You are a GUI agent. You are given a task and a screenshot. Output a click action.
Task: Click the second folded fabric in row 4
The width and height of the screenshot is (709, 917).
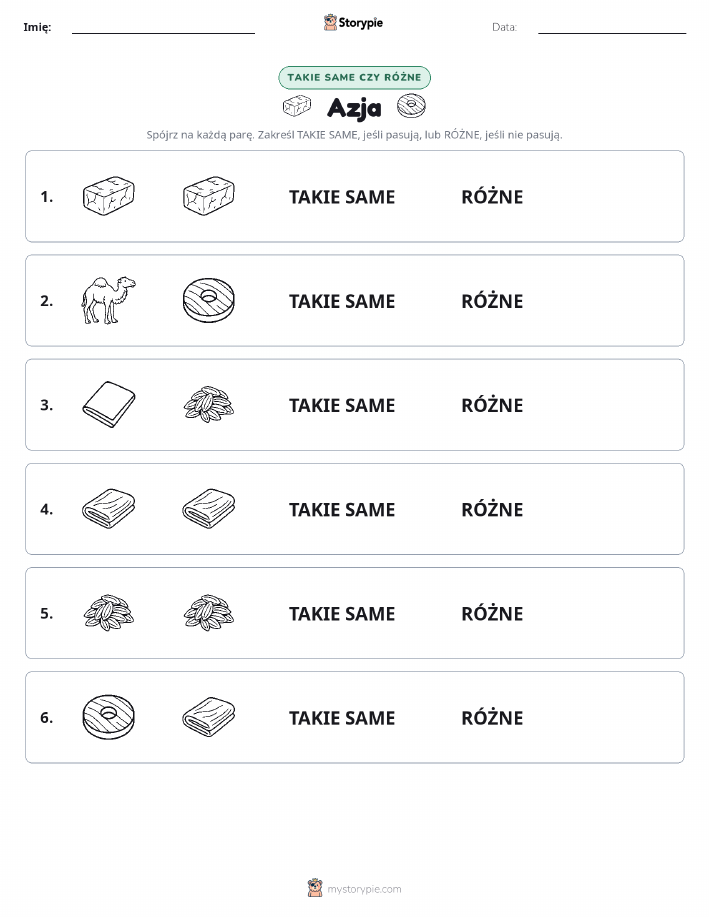(x=209, y=509)
